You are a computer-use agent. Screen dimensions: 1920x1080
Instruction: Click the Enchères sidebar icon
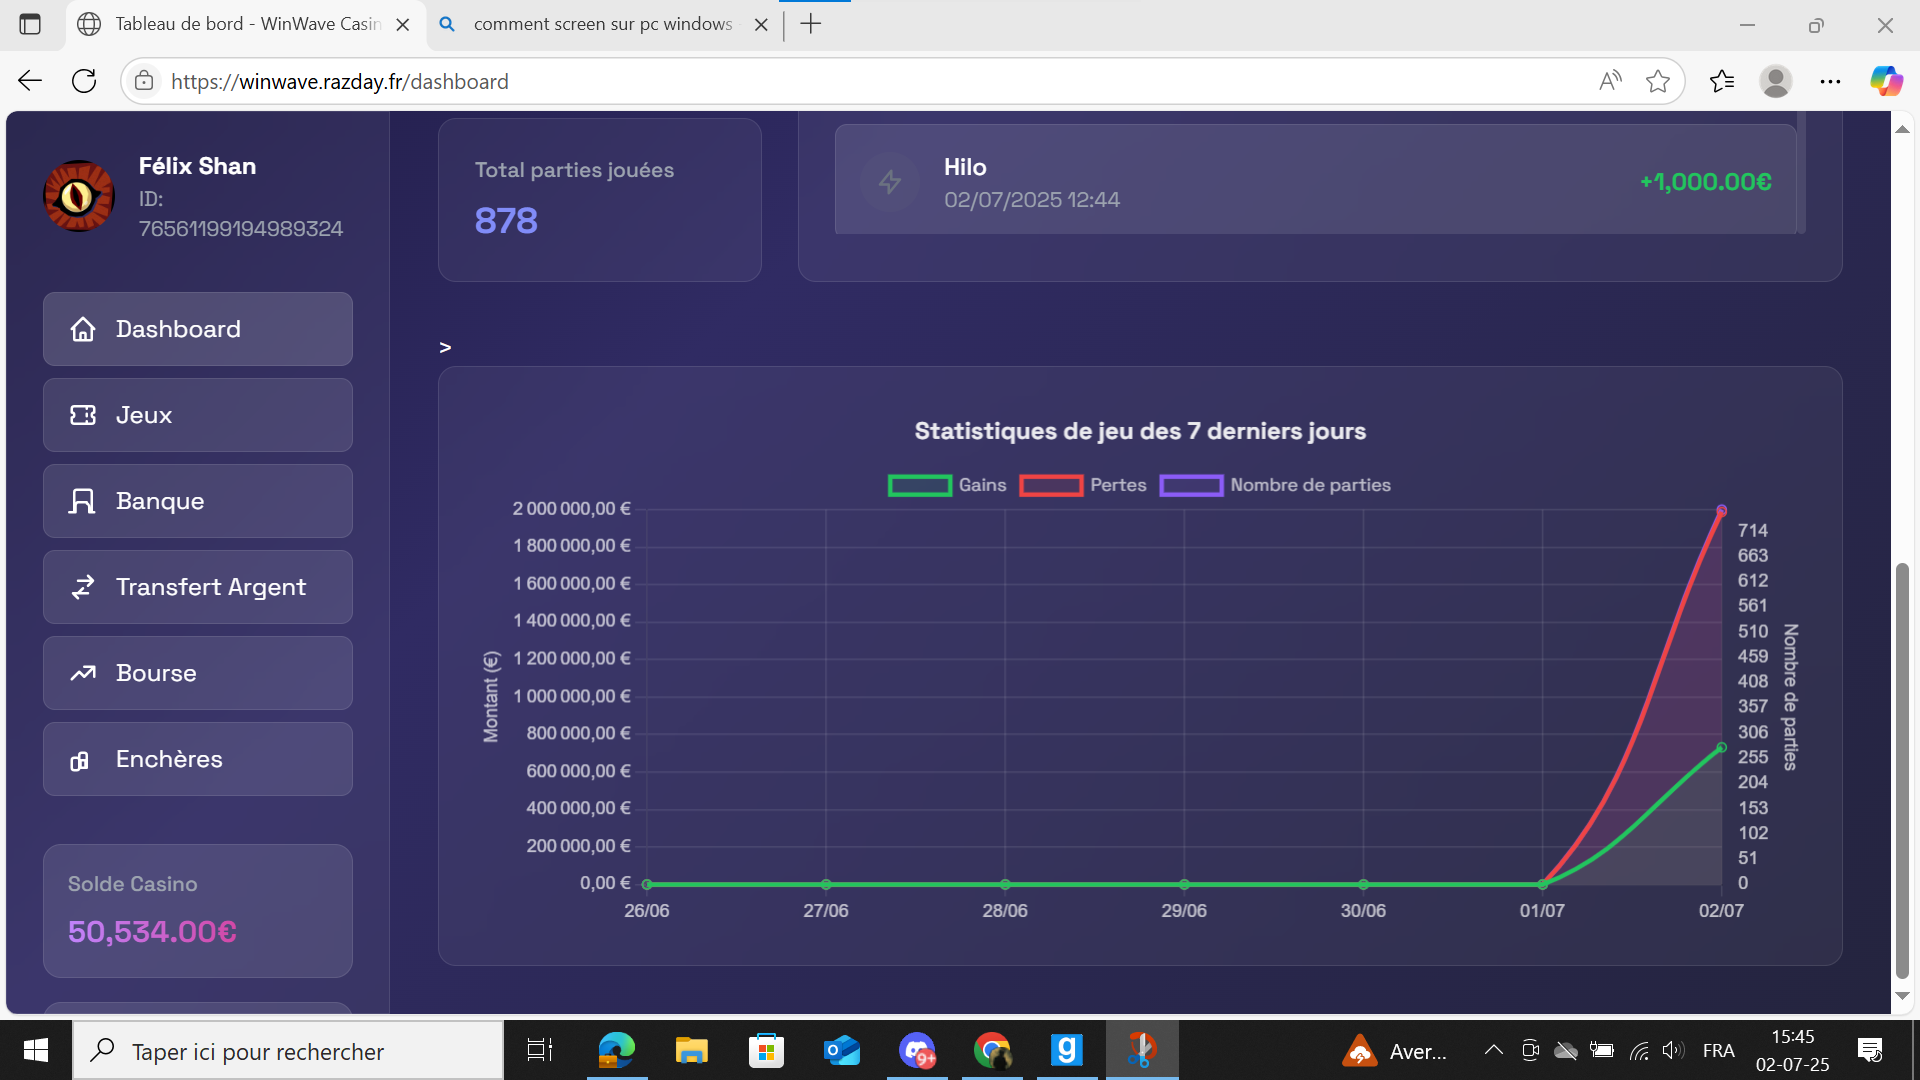point(80,761)
